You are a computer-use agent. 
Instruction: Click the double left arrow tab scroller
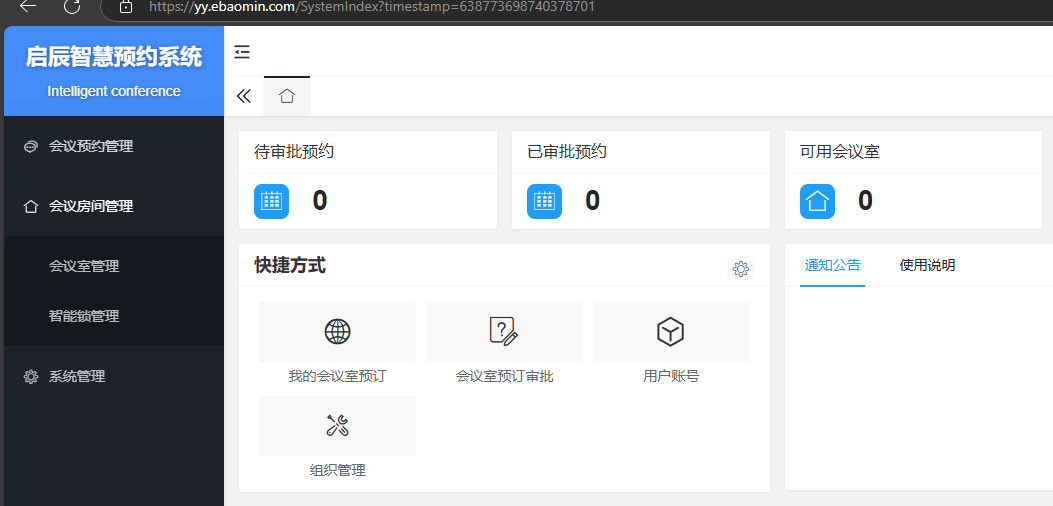(x=243, y=96)
